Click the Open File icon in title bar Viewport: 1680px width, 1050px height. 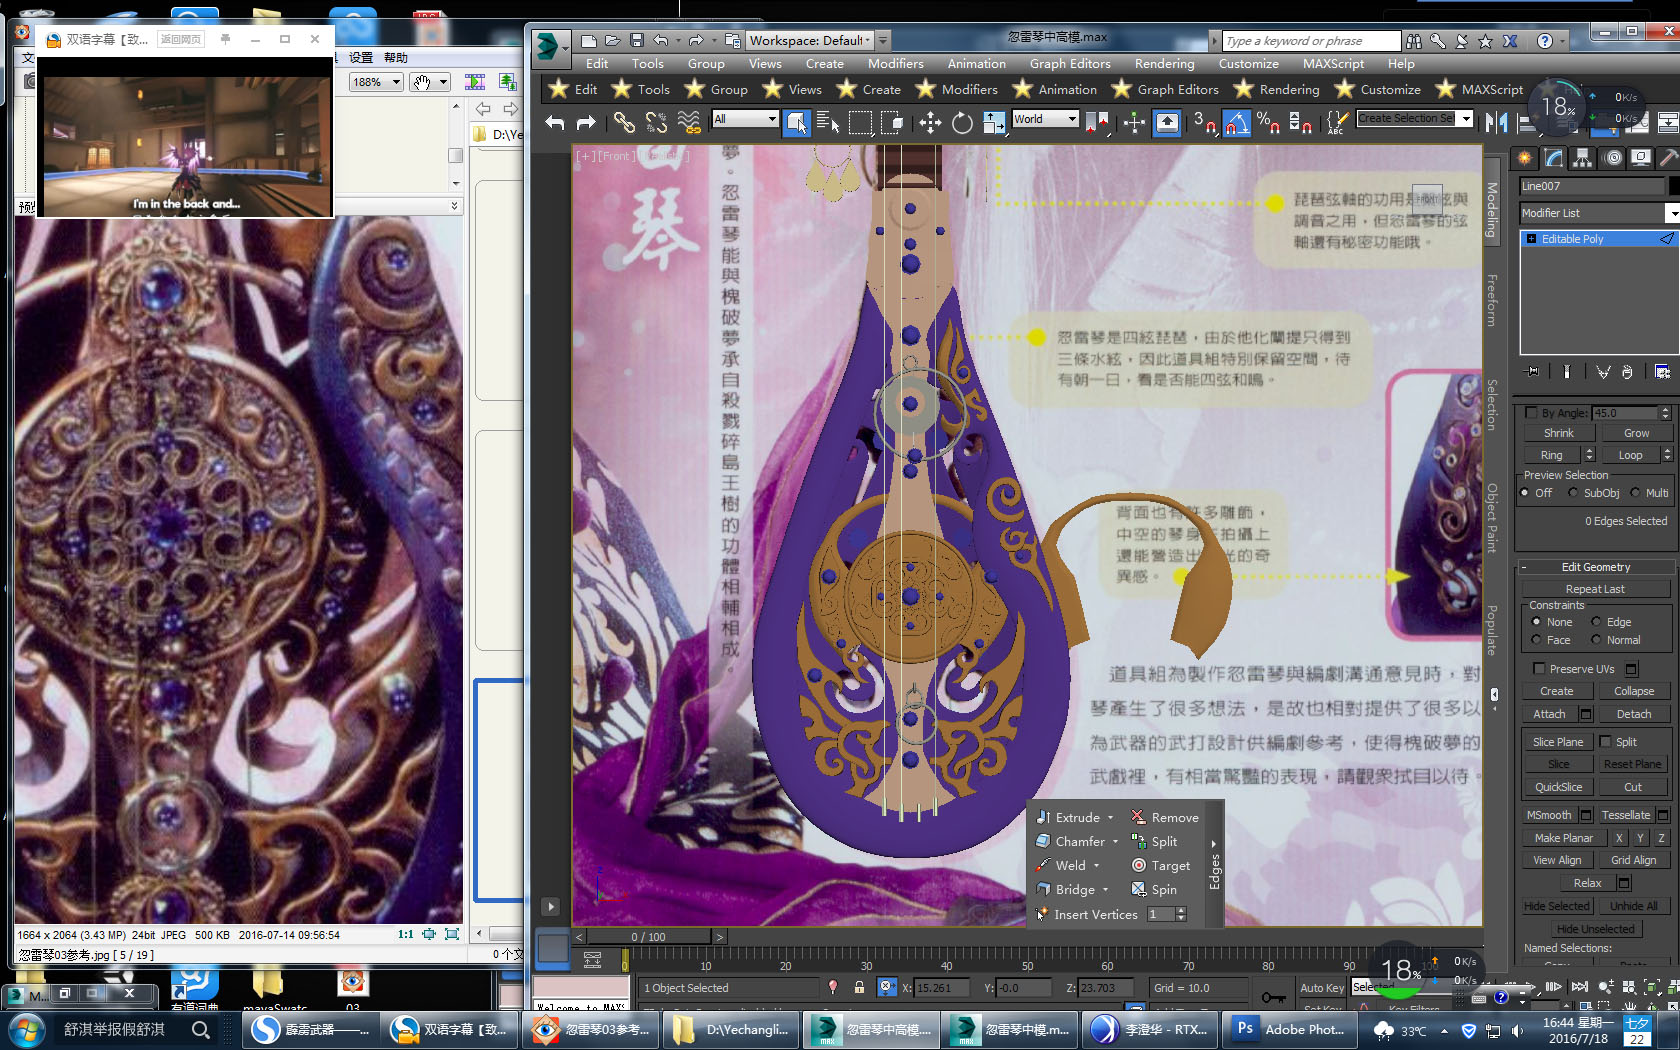(612, 40)
